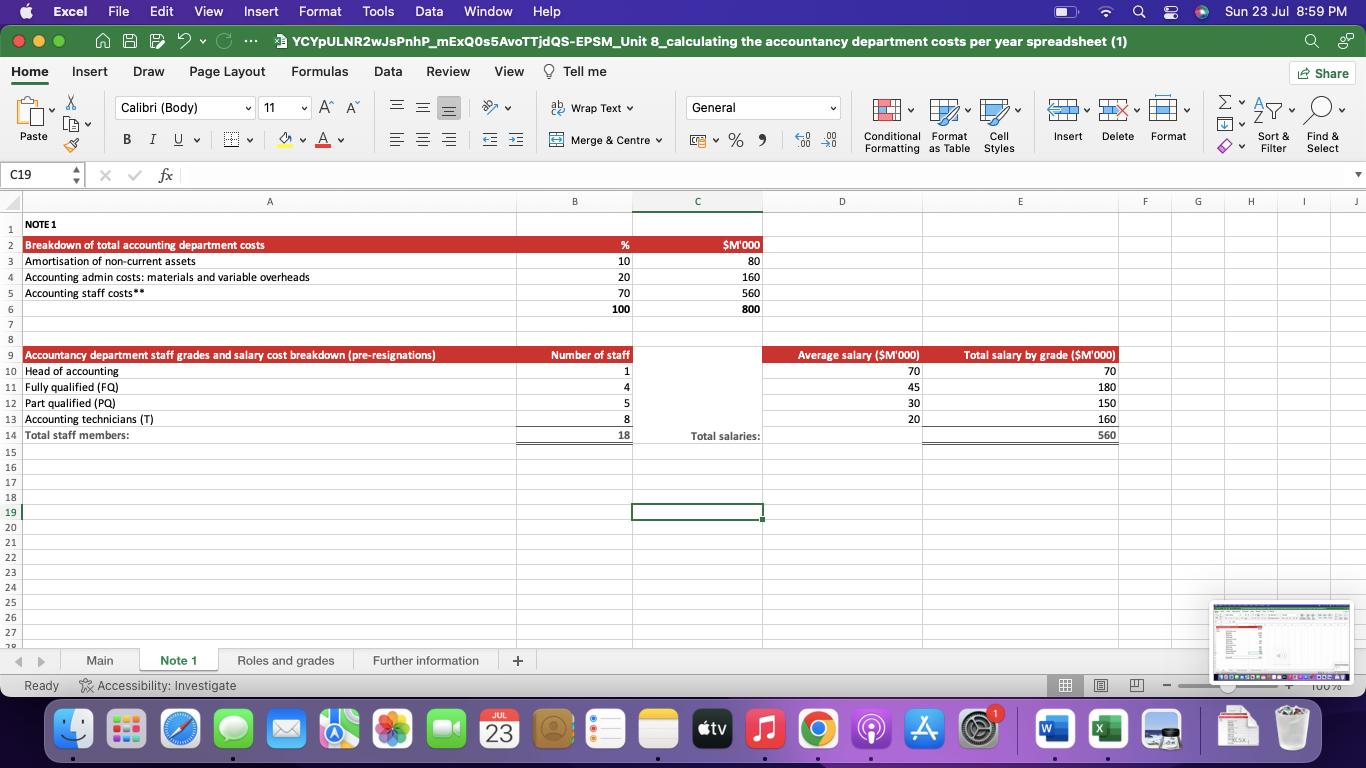Toggle align right

(449, 140)
